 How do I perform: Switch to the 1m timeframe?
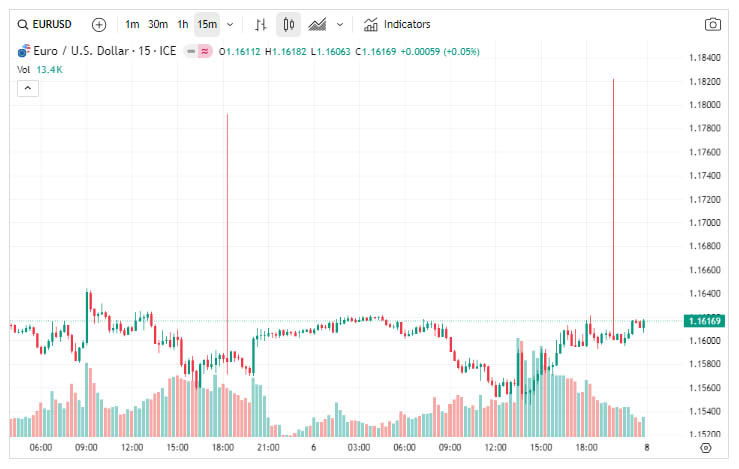point(132,25)
